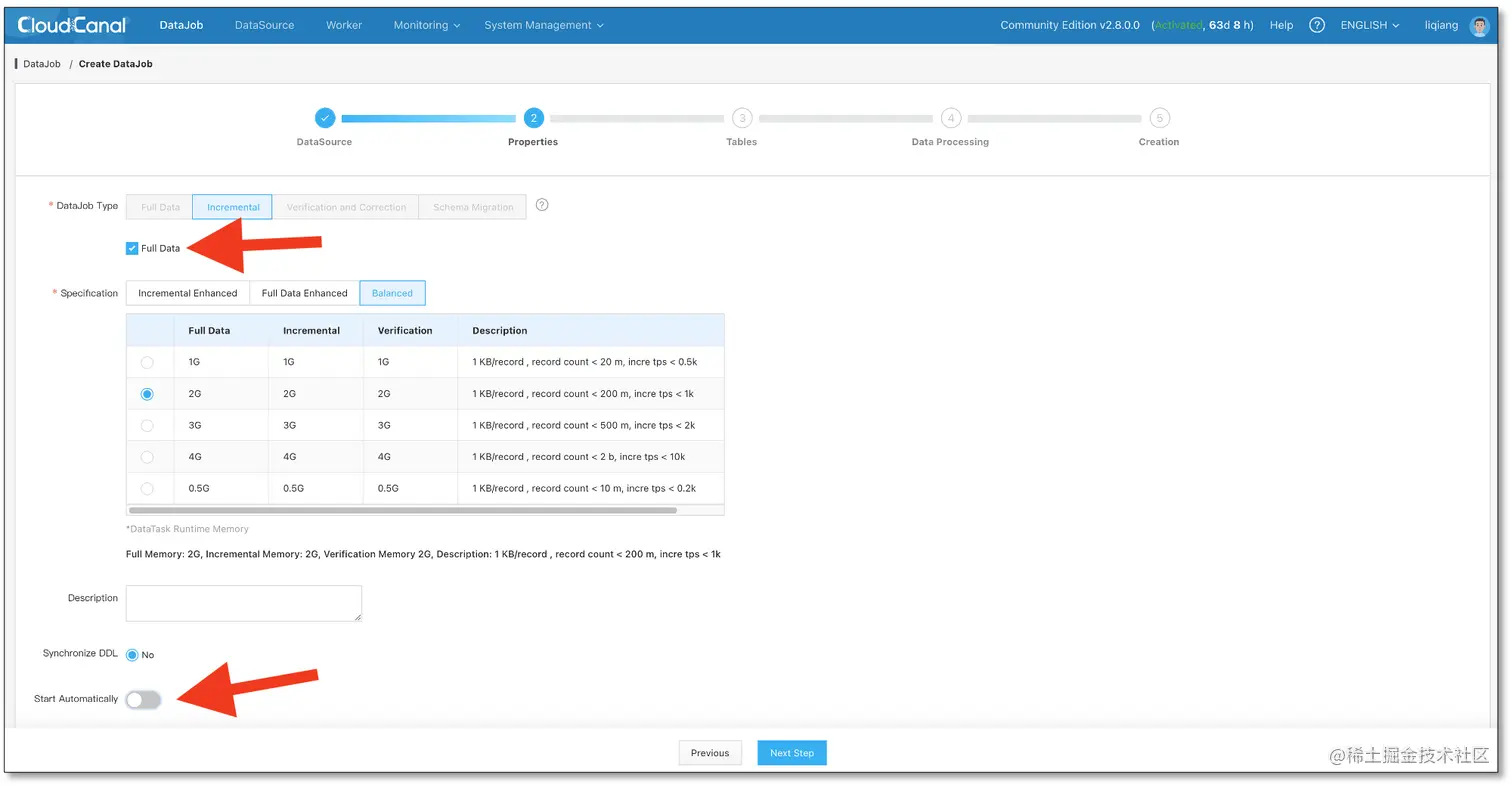Uncheck the Full Data checkbox

pos(132,248)
